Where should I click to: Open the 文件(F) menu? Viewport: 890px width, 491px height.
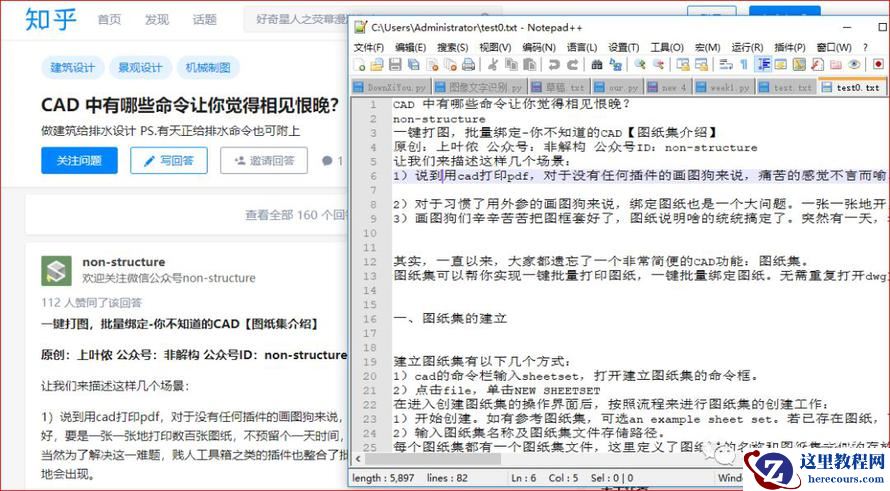pos(368,47)
